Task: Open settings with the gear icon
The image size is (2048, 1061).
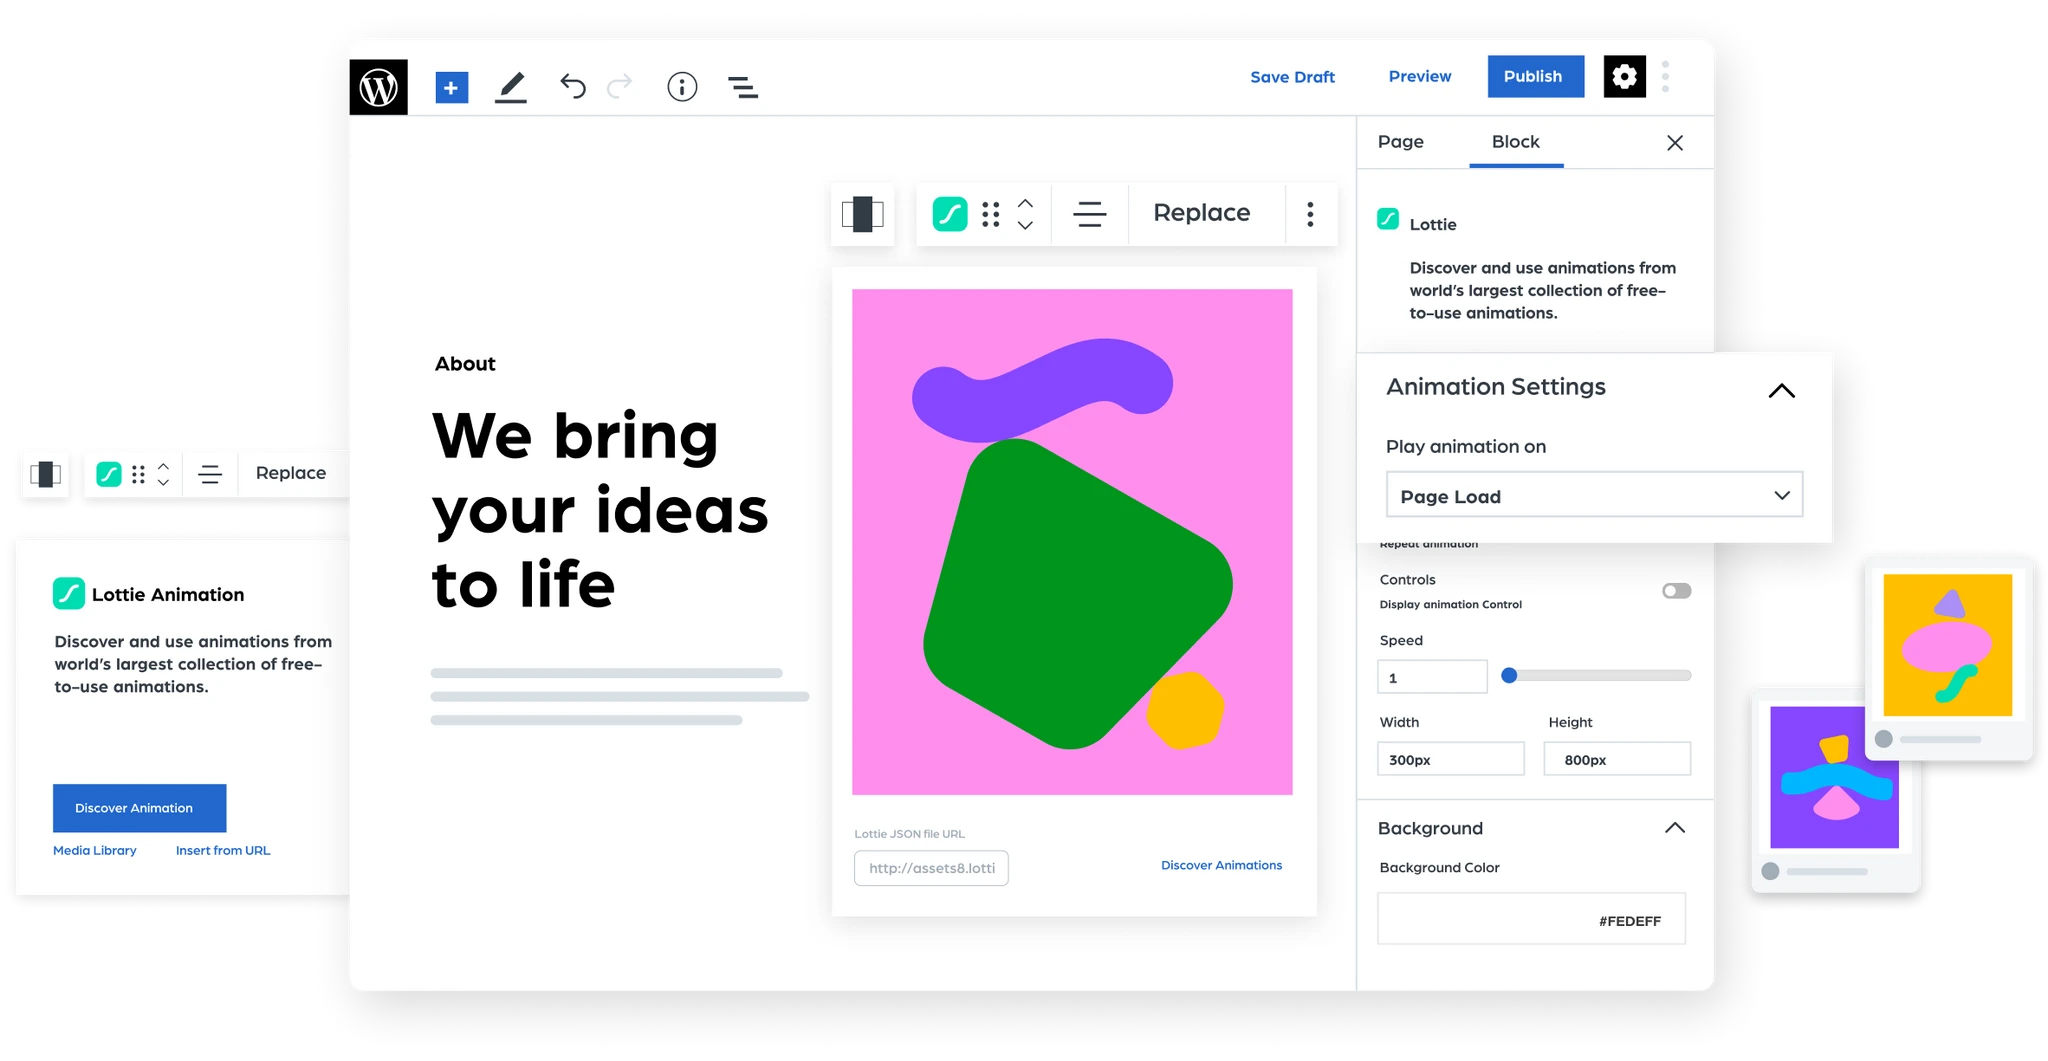Action: pos(1624,77)
